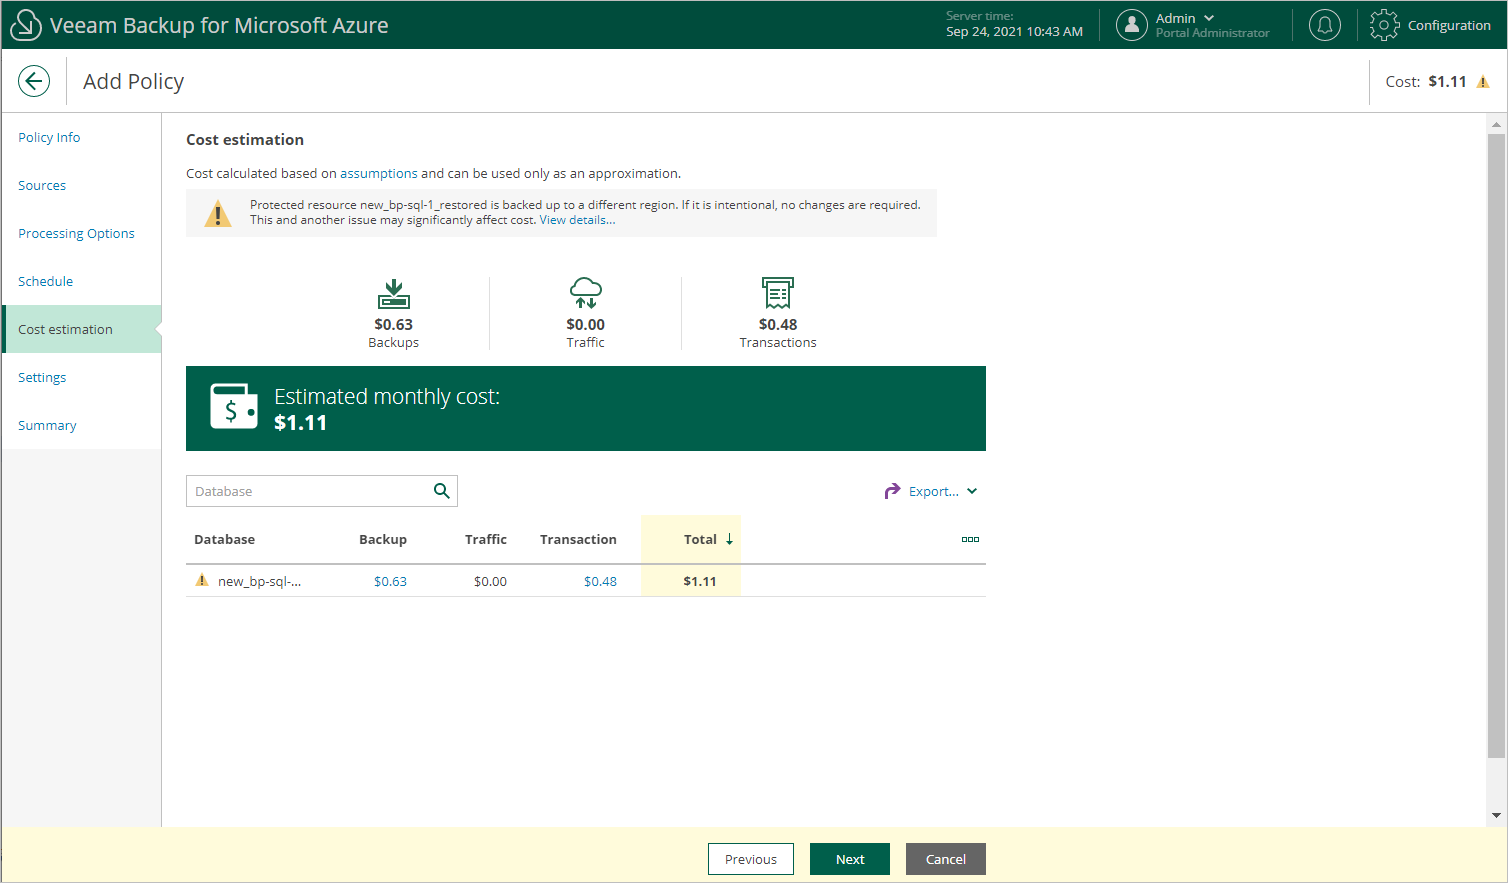Focus the Database search field
Viewport: 1508px width, 883px height.
coord(322,491)
